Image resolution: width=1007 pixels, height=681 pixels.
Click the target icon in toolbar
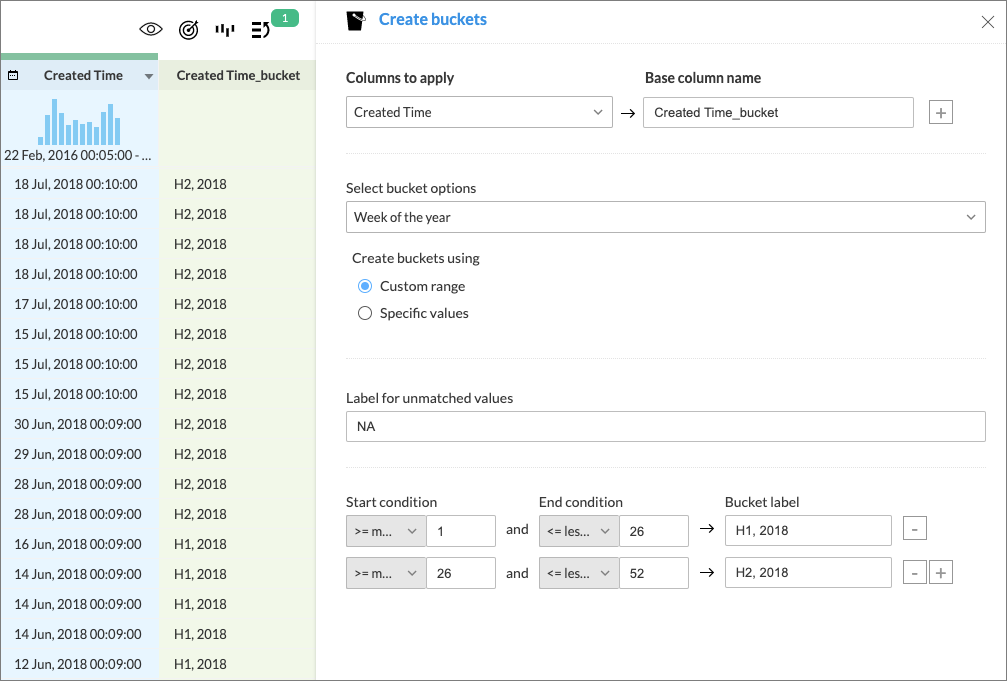[188, 30]
